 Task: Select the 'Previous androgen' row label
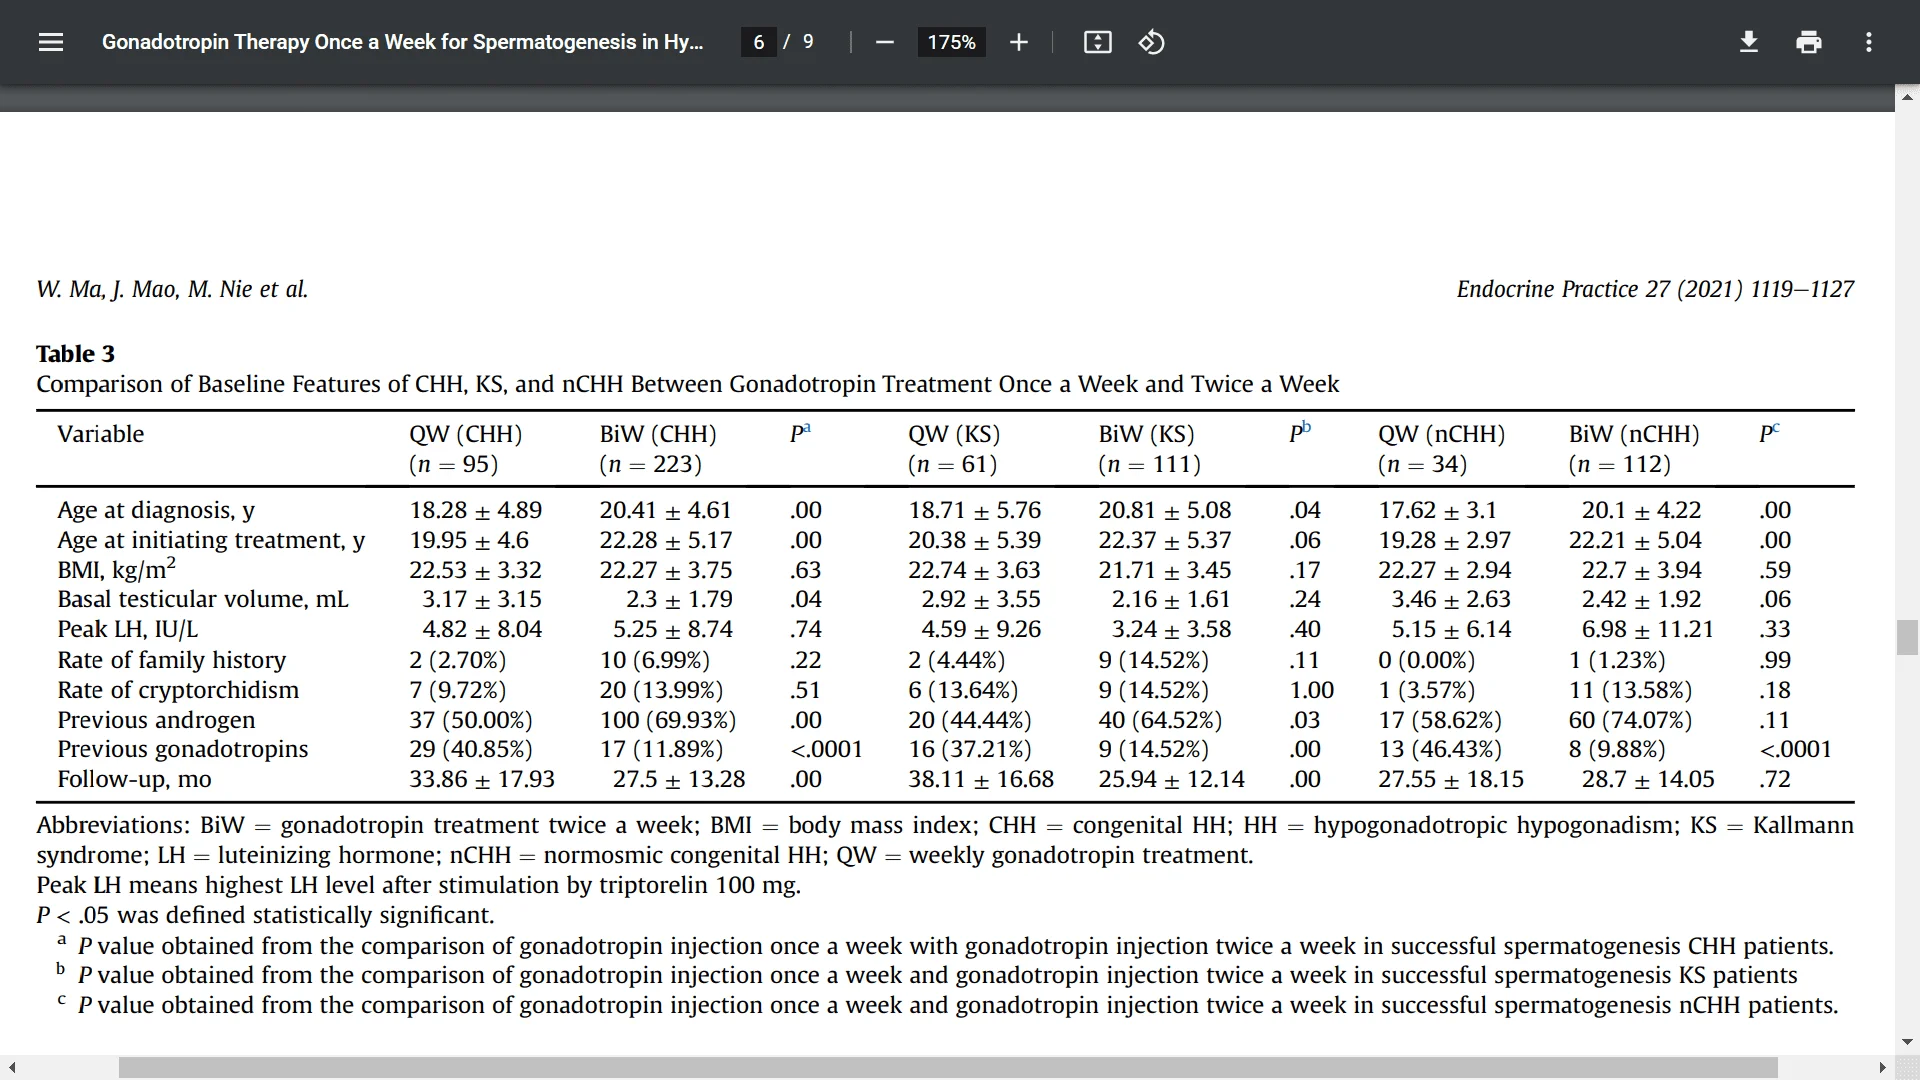pyautogui.click(x=156, y=720)
